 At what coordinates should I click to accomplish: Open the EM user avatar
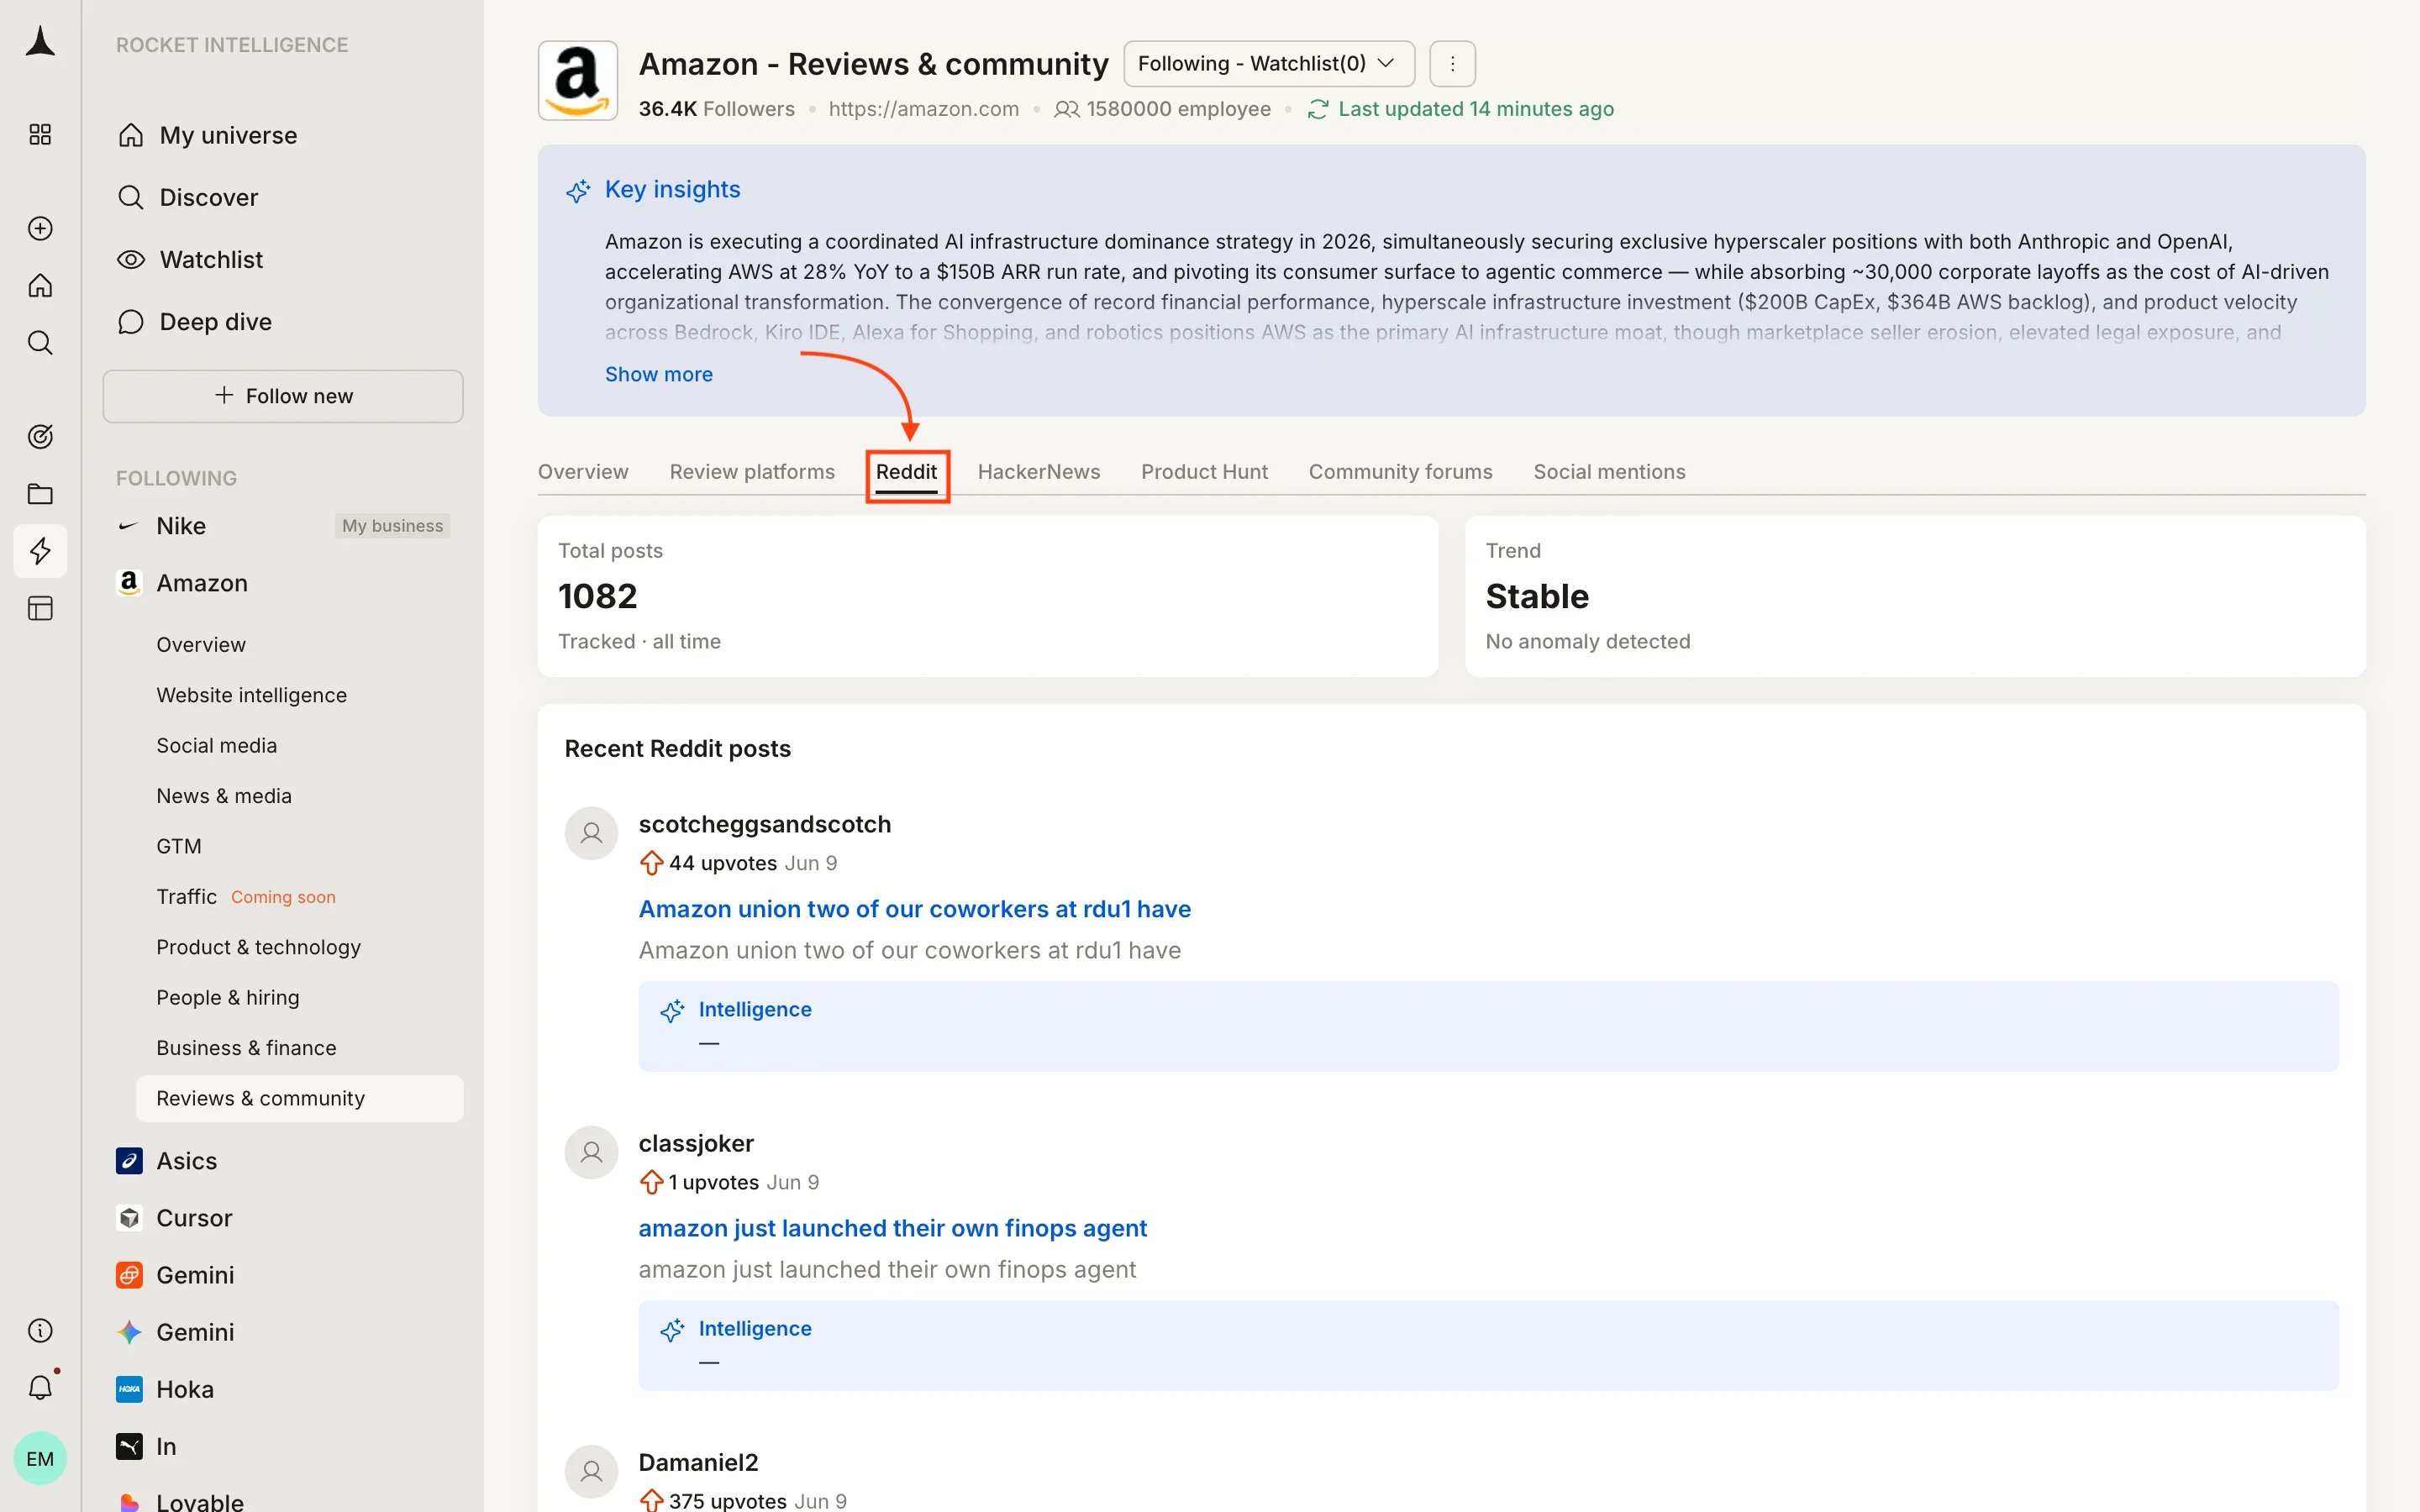tap(40, 1458)
